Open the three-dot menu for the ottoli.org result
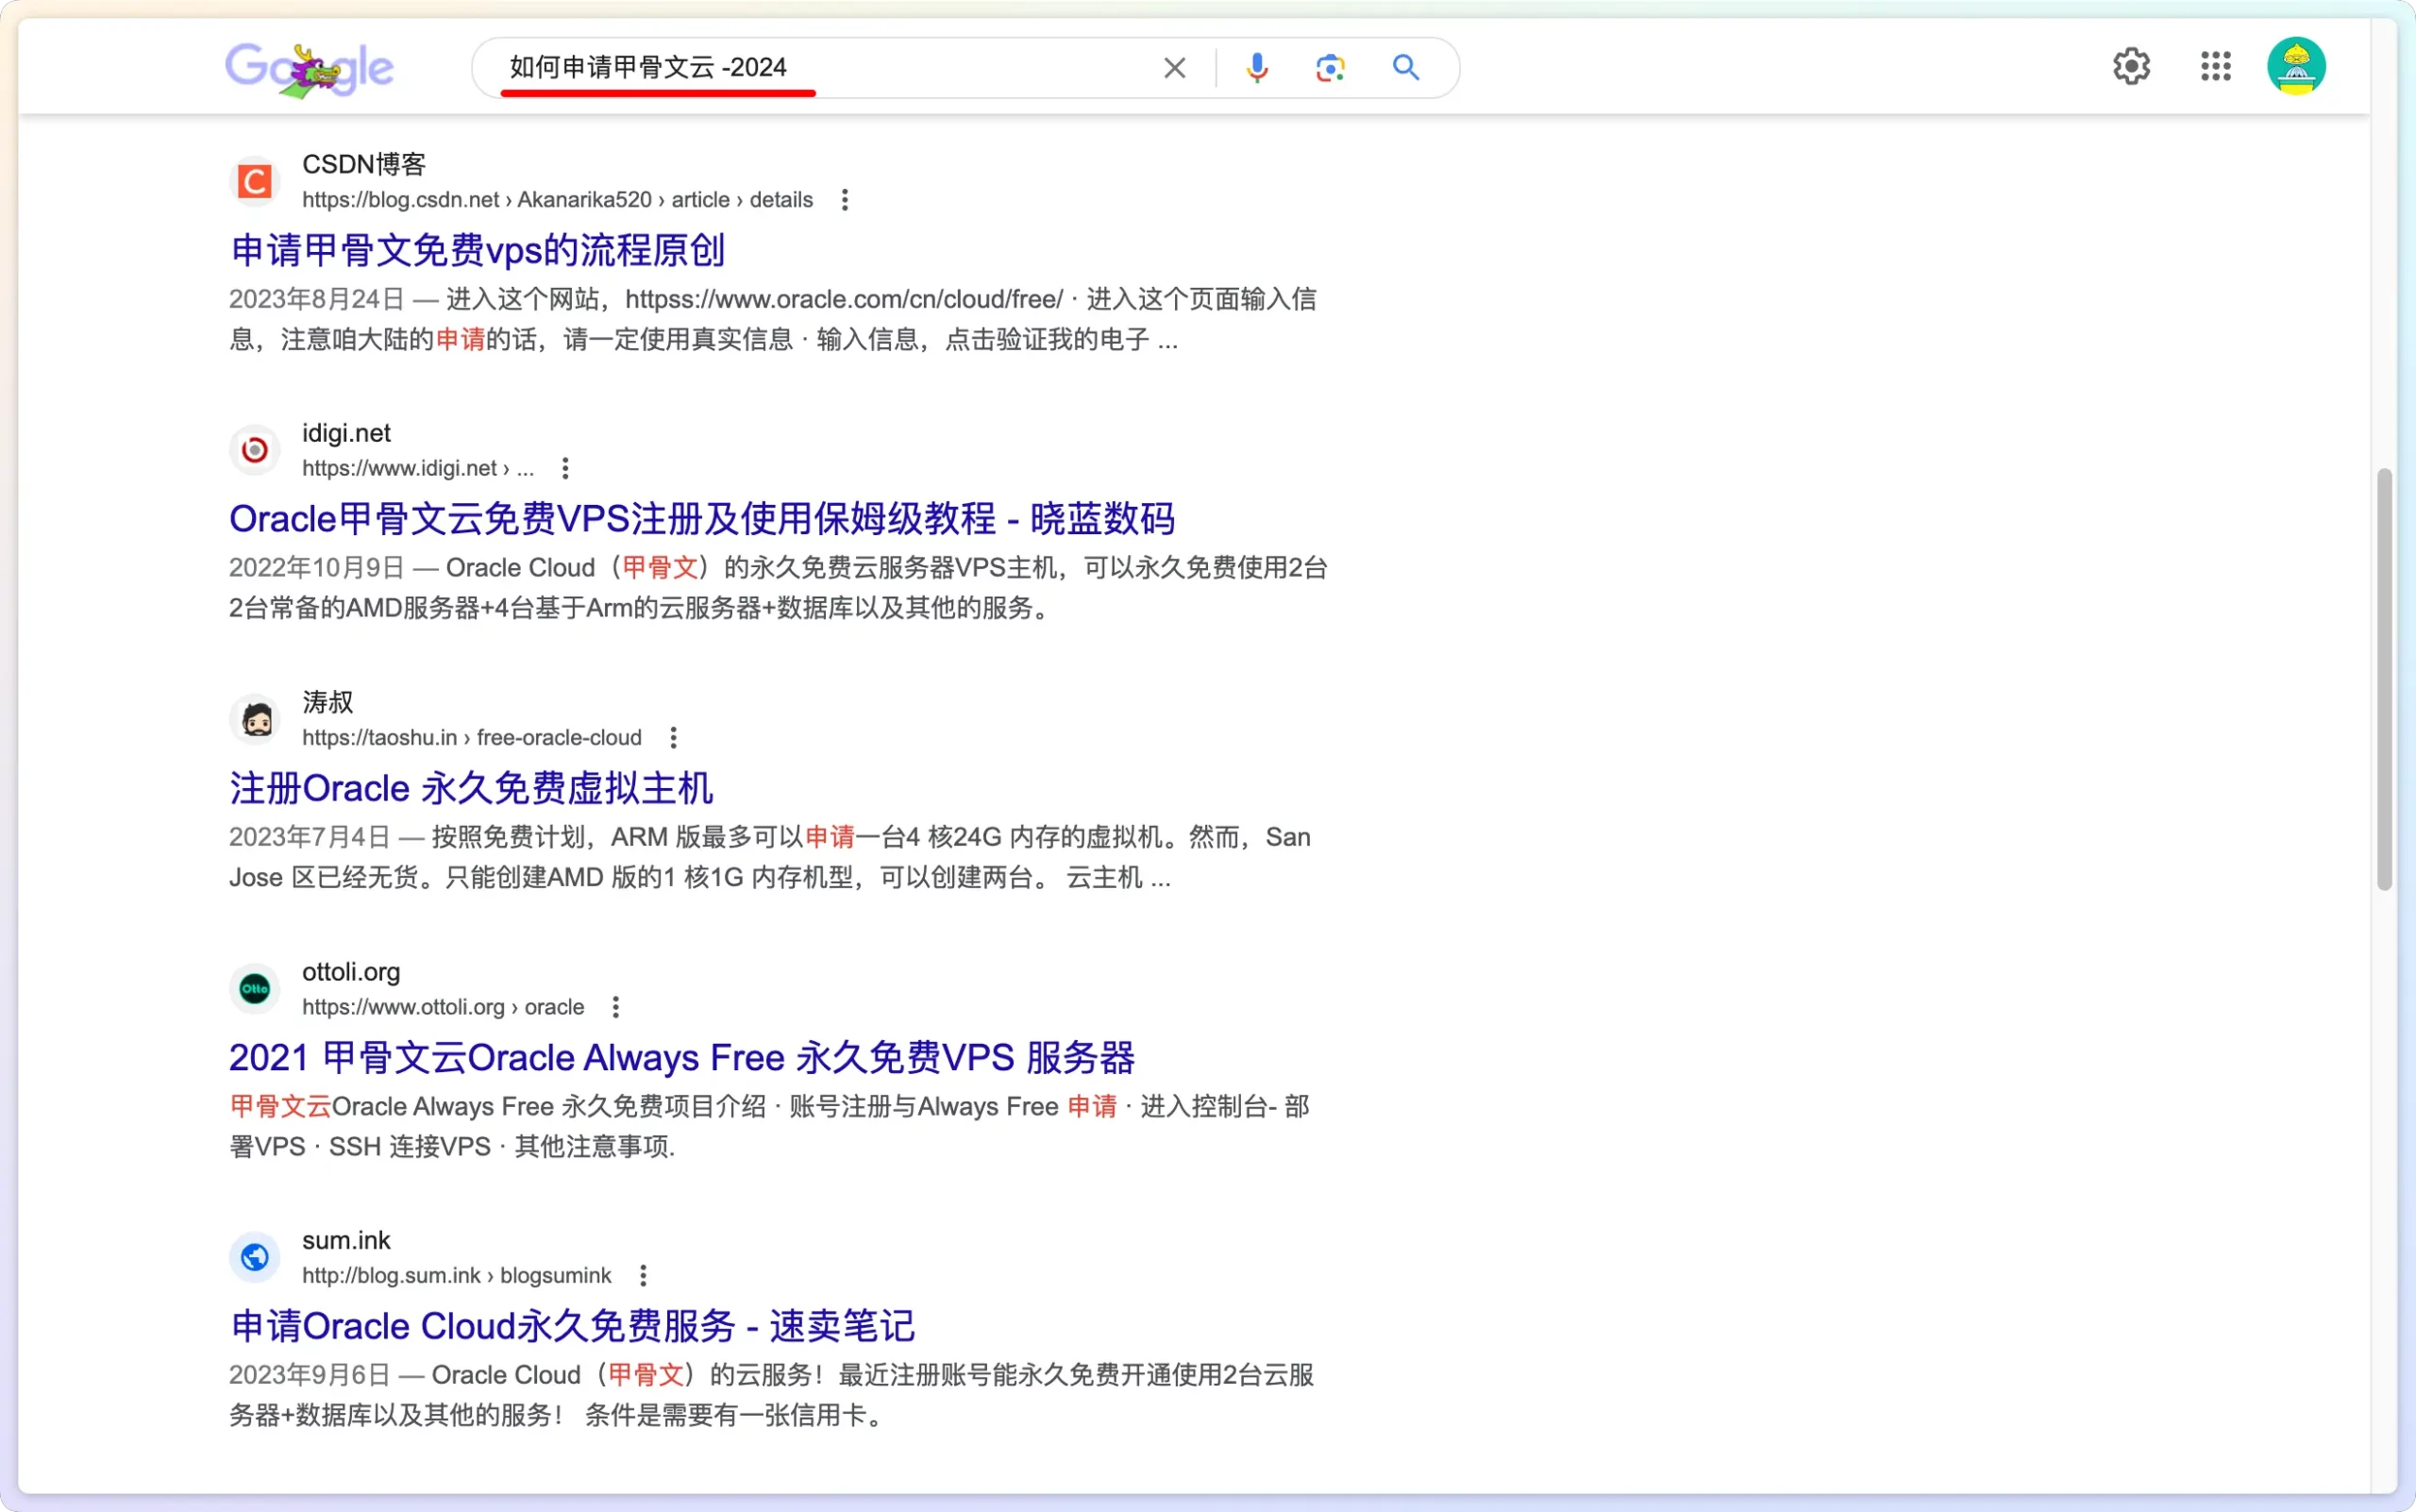This screenshot has height=1512, width=2416. 616,1007
